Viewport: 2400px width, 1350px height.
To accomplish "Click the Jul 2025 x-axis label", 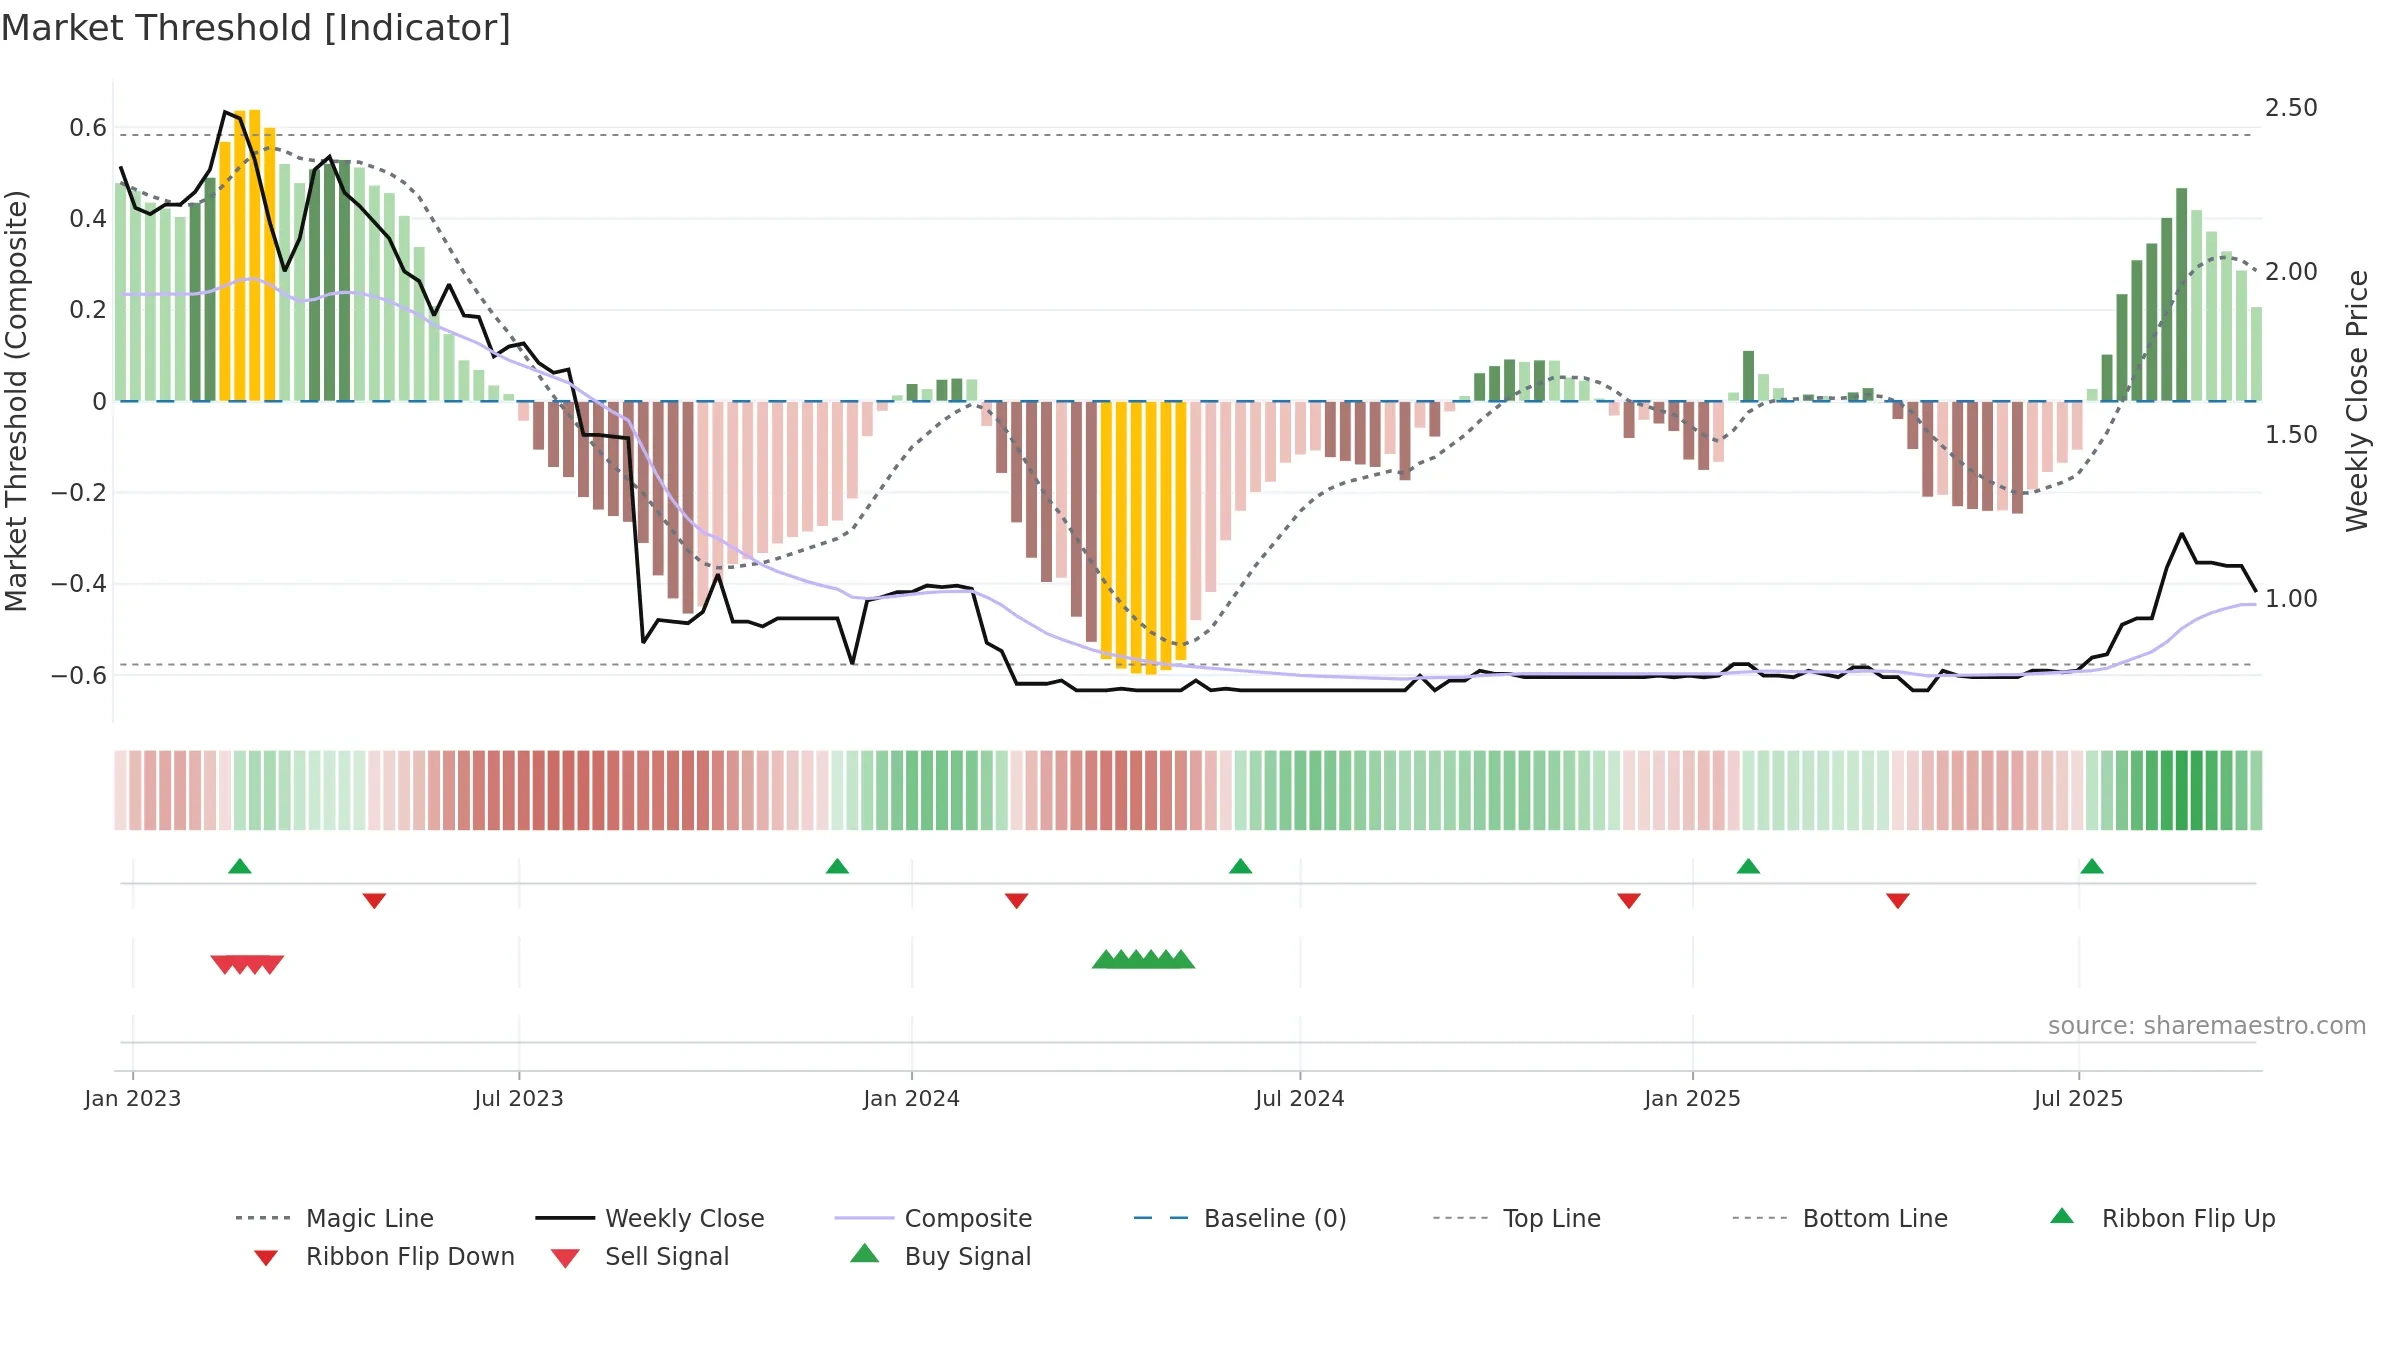I will tap(2079, 1099).
